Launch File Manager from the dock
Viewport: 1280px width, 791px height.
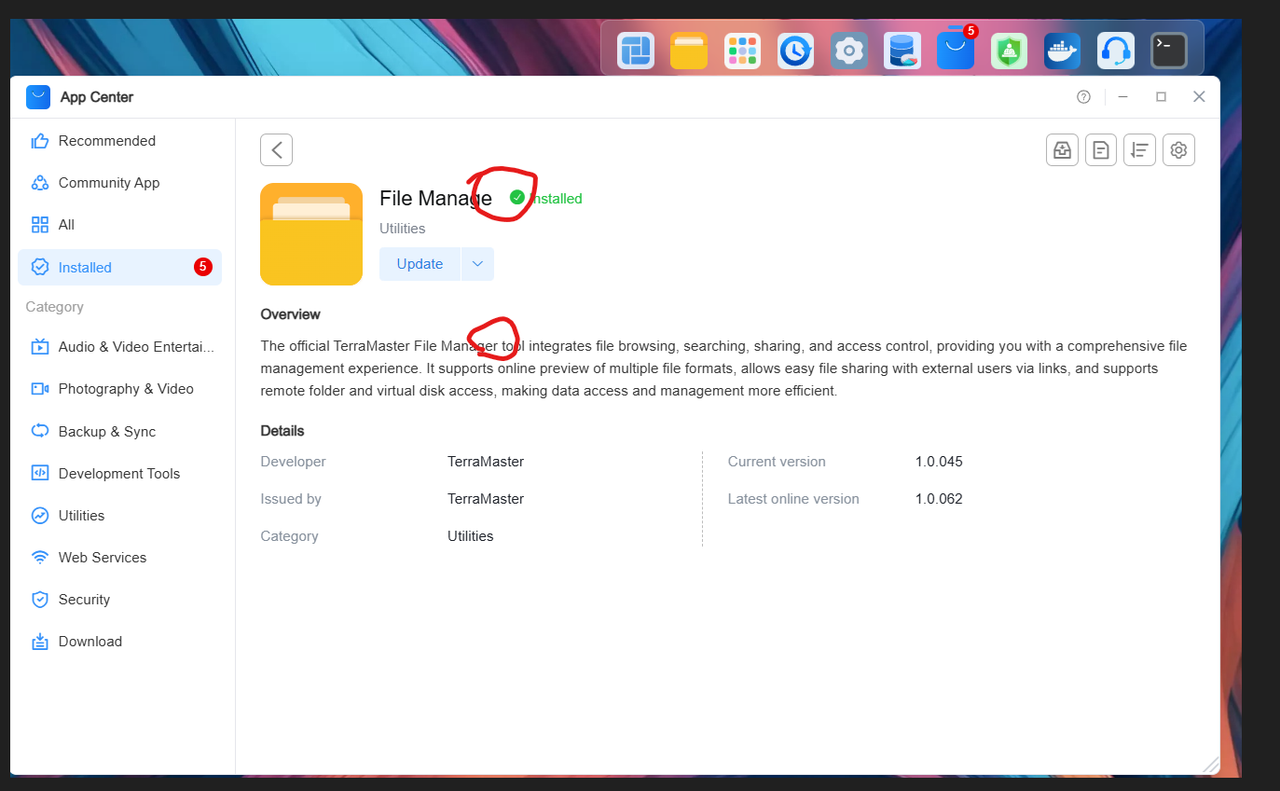[689, 50]
